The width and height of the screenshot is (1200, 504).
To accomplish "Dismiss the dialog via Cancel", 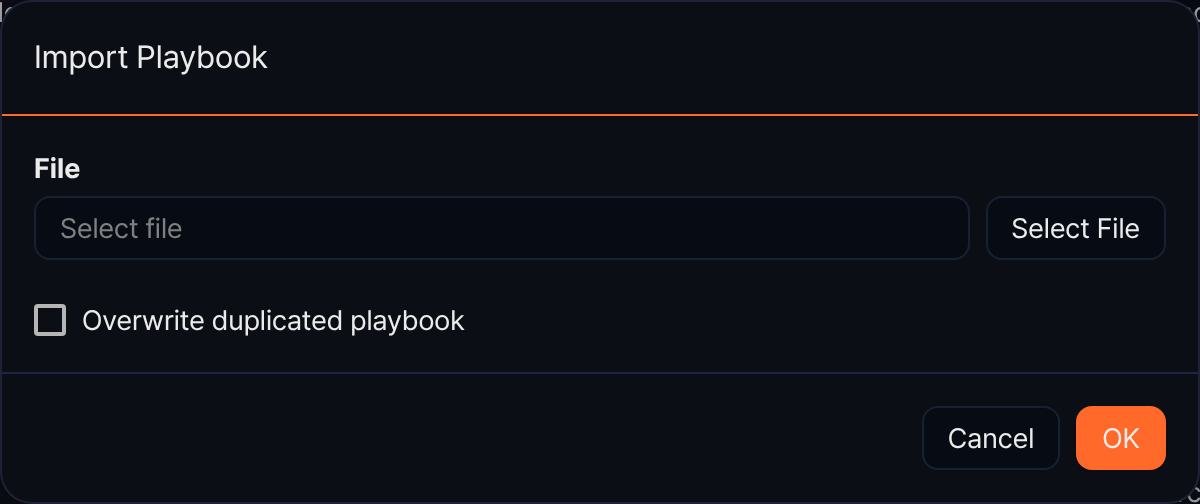I will (990, 438).
